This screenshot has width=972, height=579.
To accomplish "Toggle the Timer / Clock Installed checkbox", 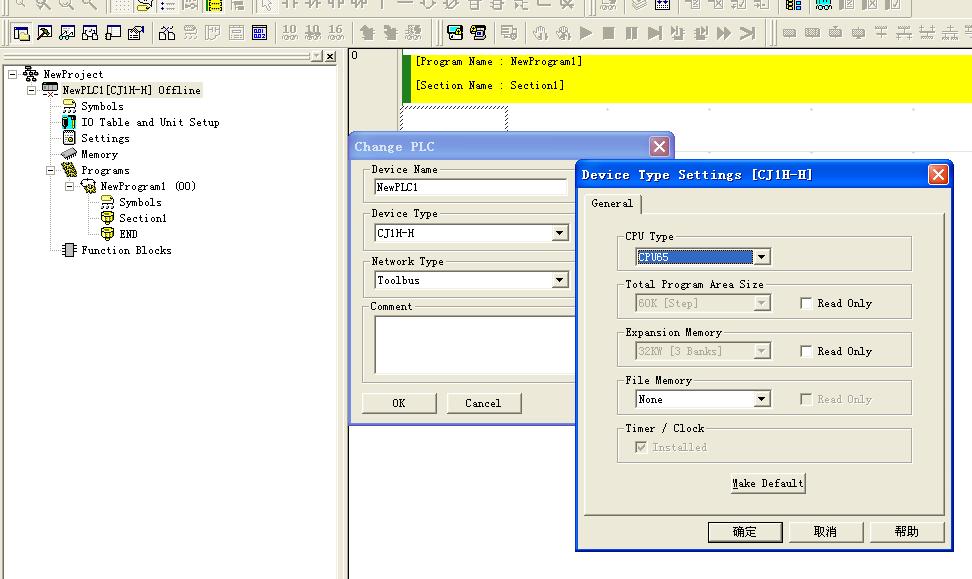I will click(x=641, y=447).
